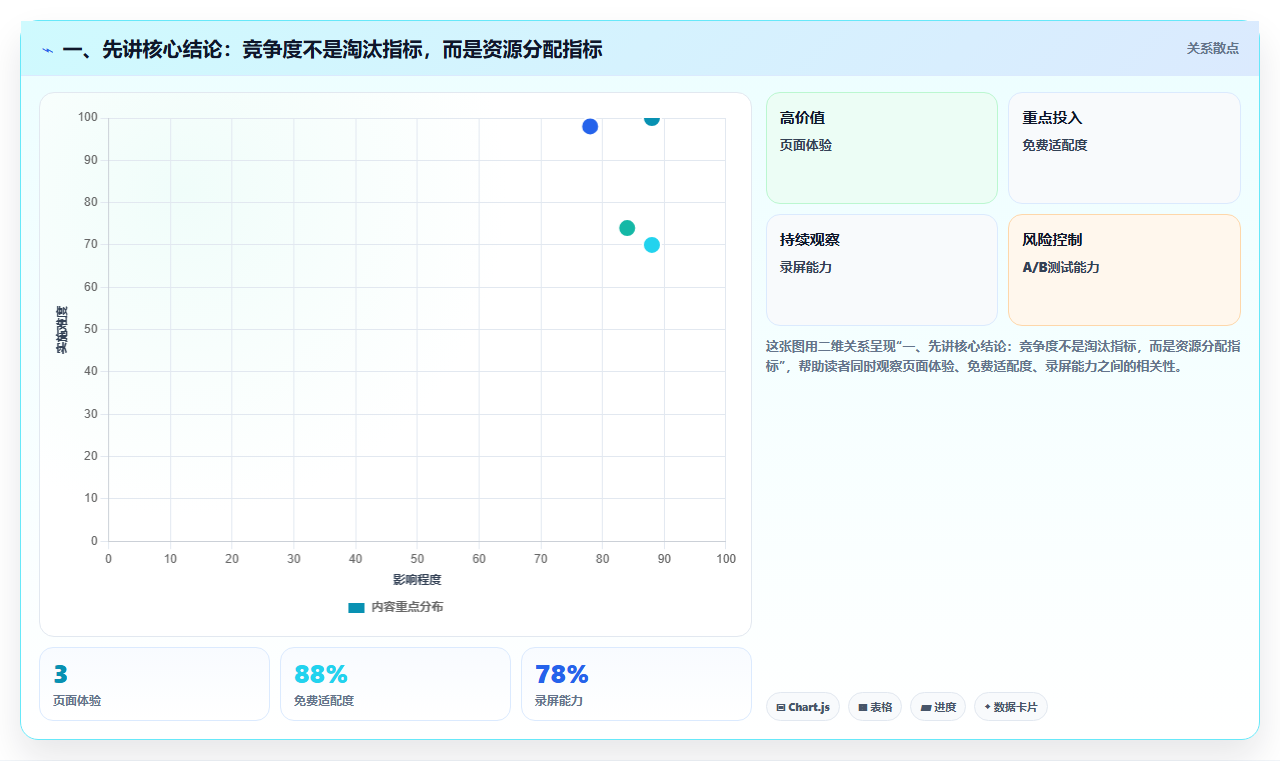1280x761 pixels.
Task: Click the 页面体验 stat card showing 3
Action: [x=154, y=684]
